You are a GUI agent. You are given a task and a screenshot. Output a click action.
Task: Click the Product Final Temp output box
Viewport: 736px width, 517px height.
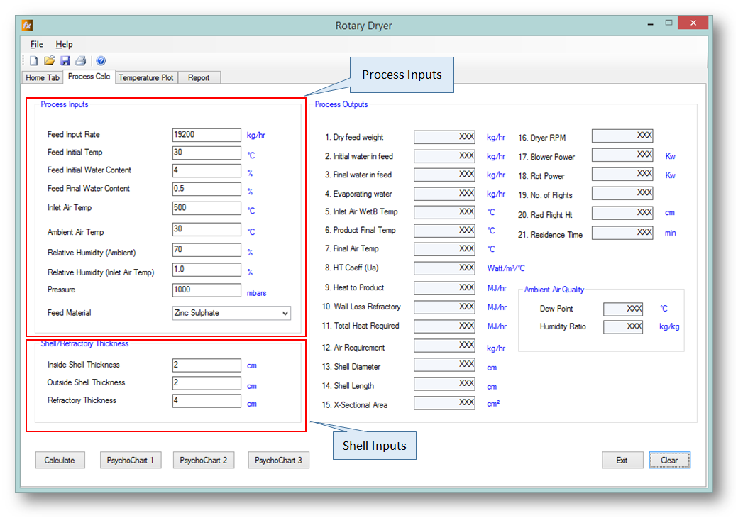445,230
